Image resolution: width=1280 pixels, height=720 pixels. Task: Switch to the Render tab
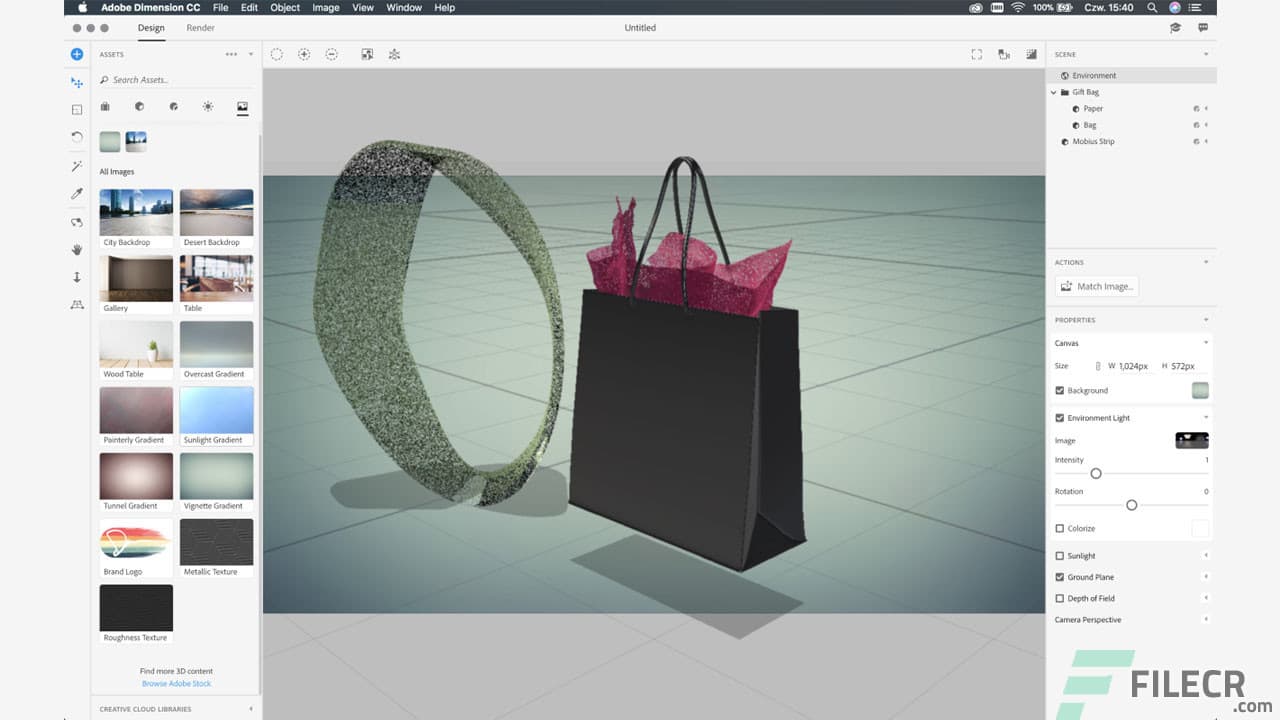tap(200, 27)
